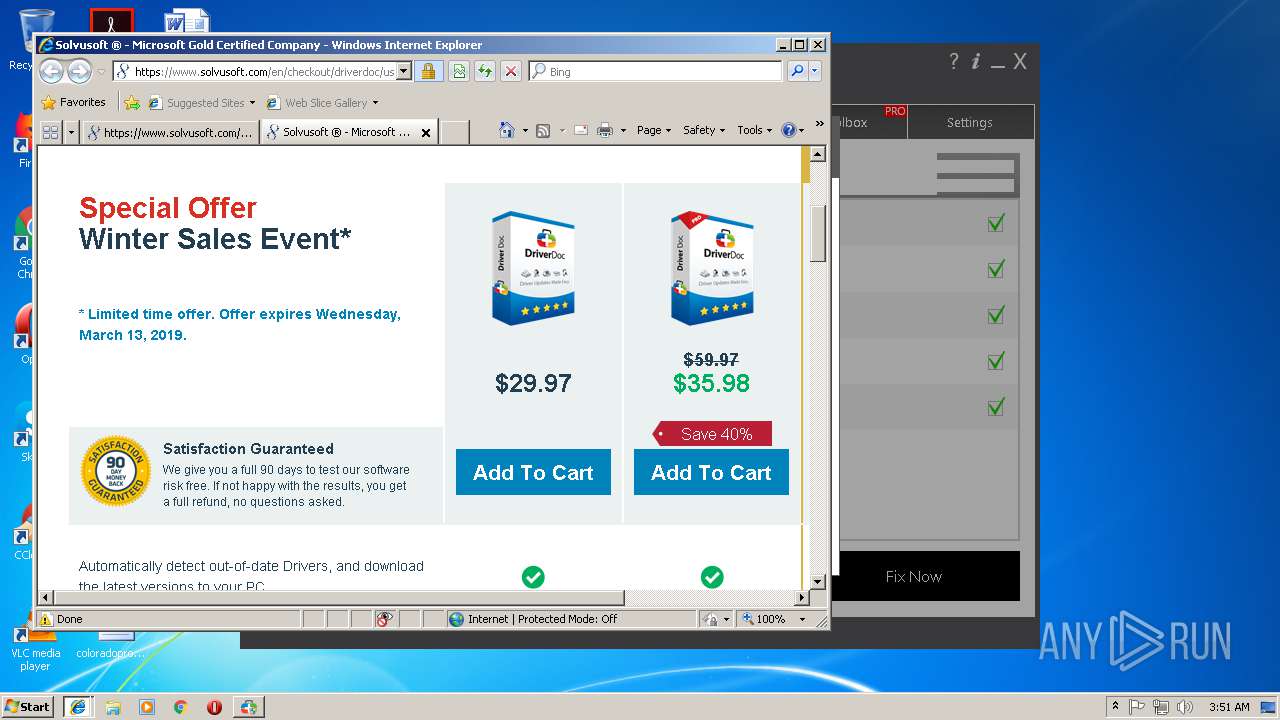Click the Start button
This screenshot has width=1280, height=720.
coord(28,707)
